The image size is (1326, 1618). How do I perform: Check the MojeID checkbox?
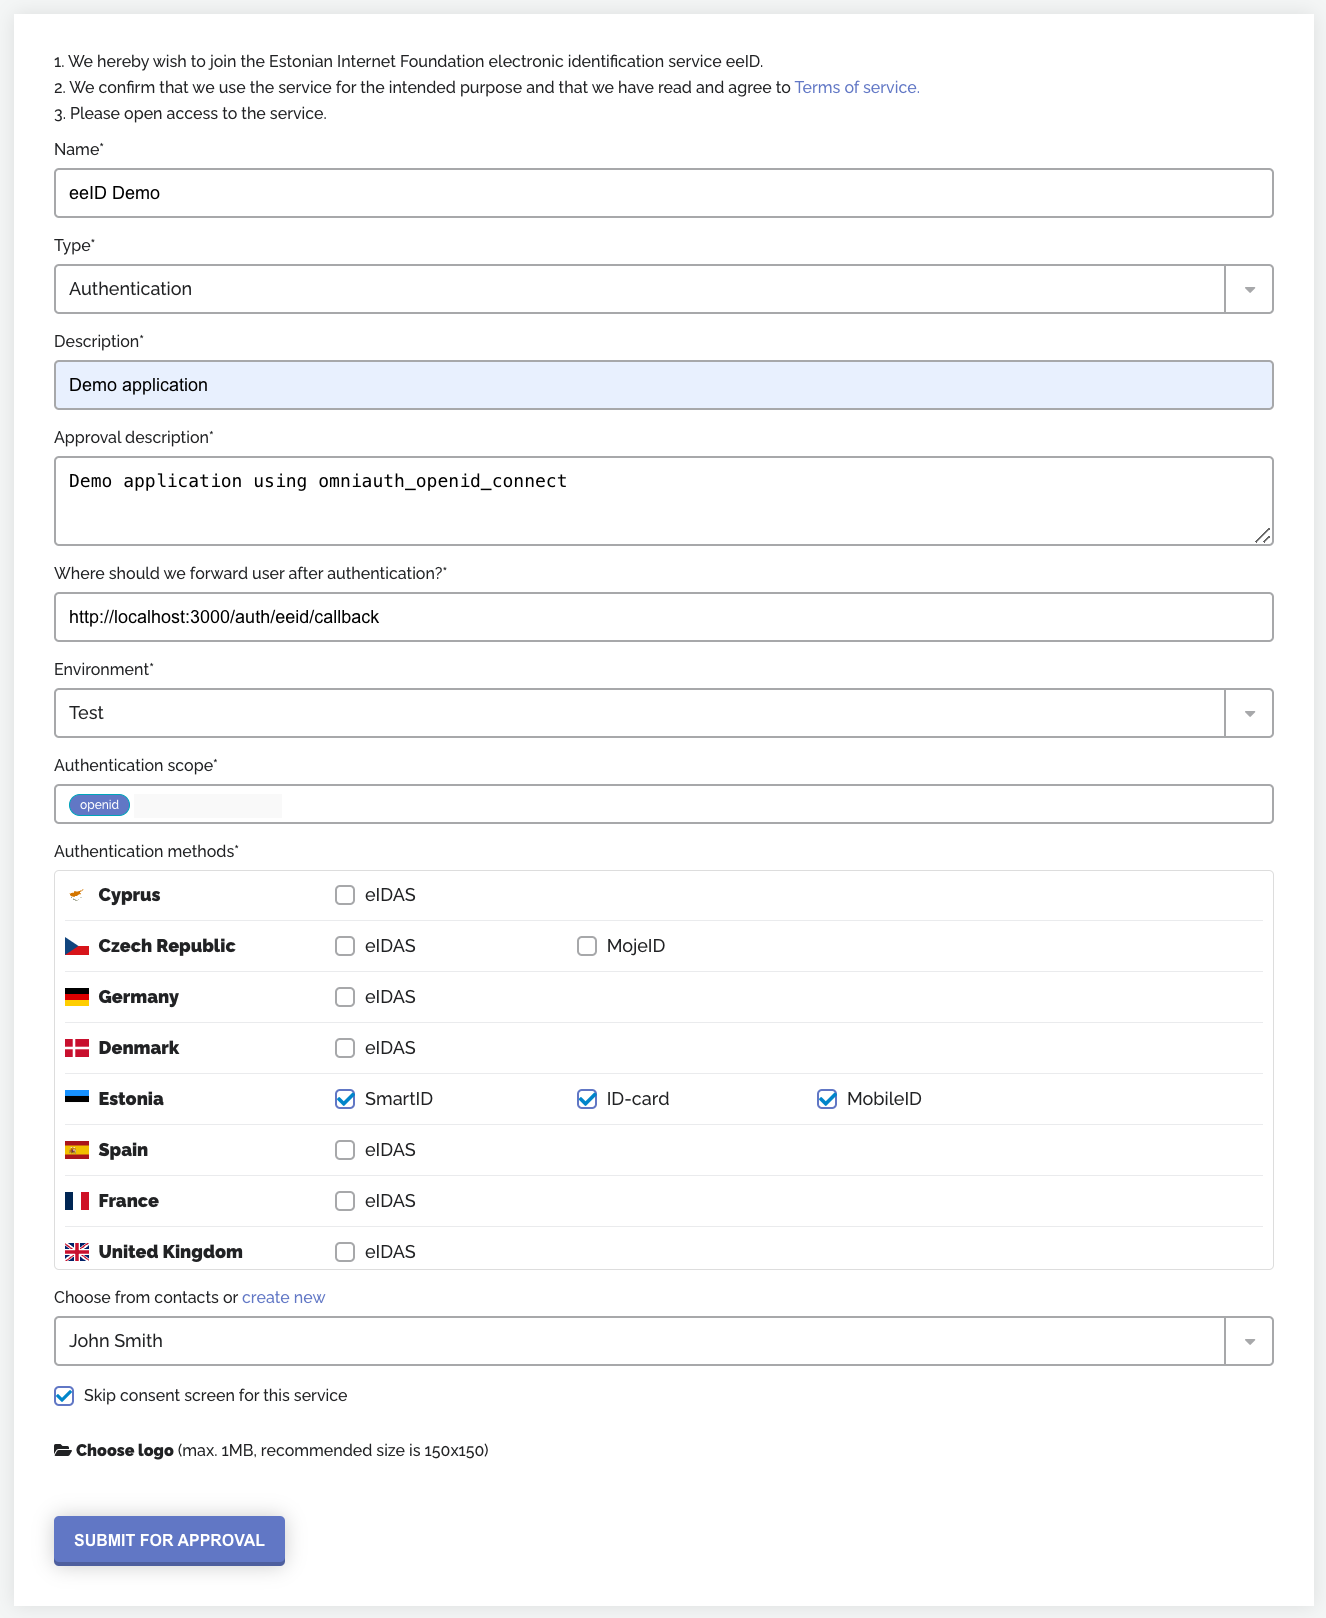point(587,946)
